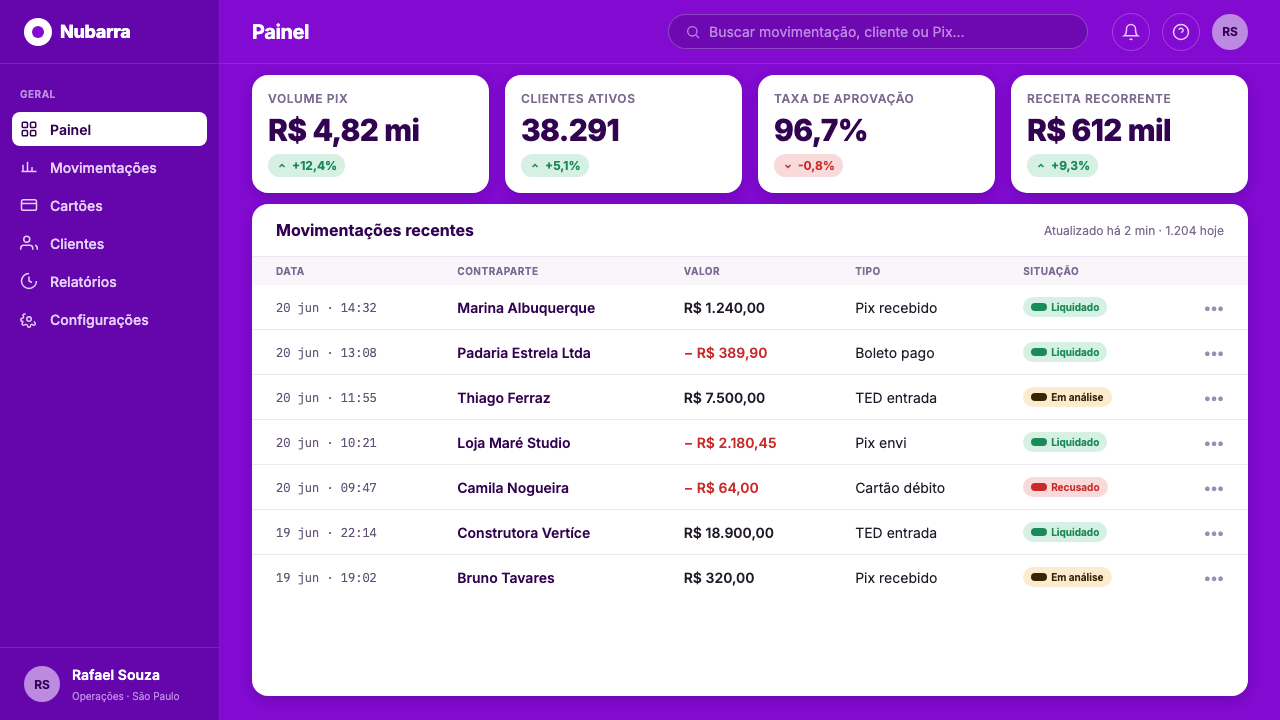Click the Em análise status for Thiago Ferraz
The height and width of the screenshot is (720, 1280).
[1067, 398]
